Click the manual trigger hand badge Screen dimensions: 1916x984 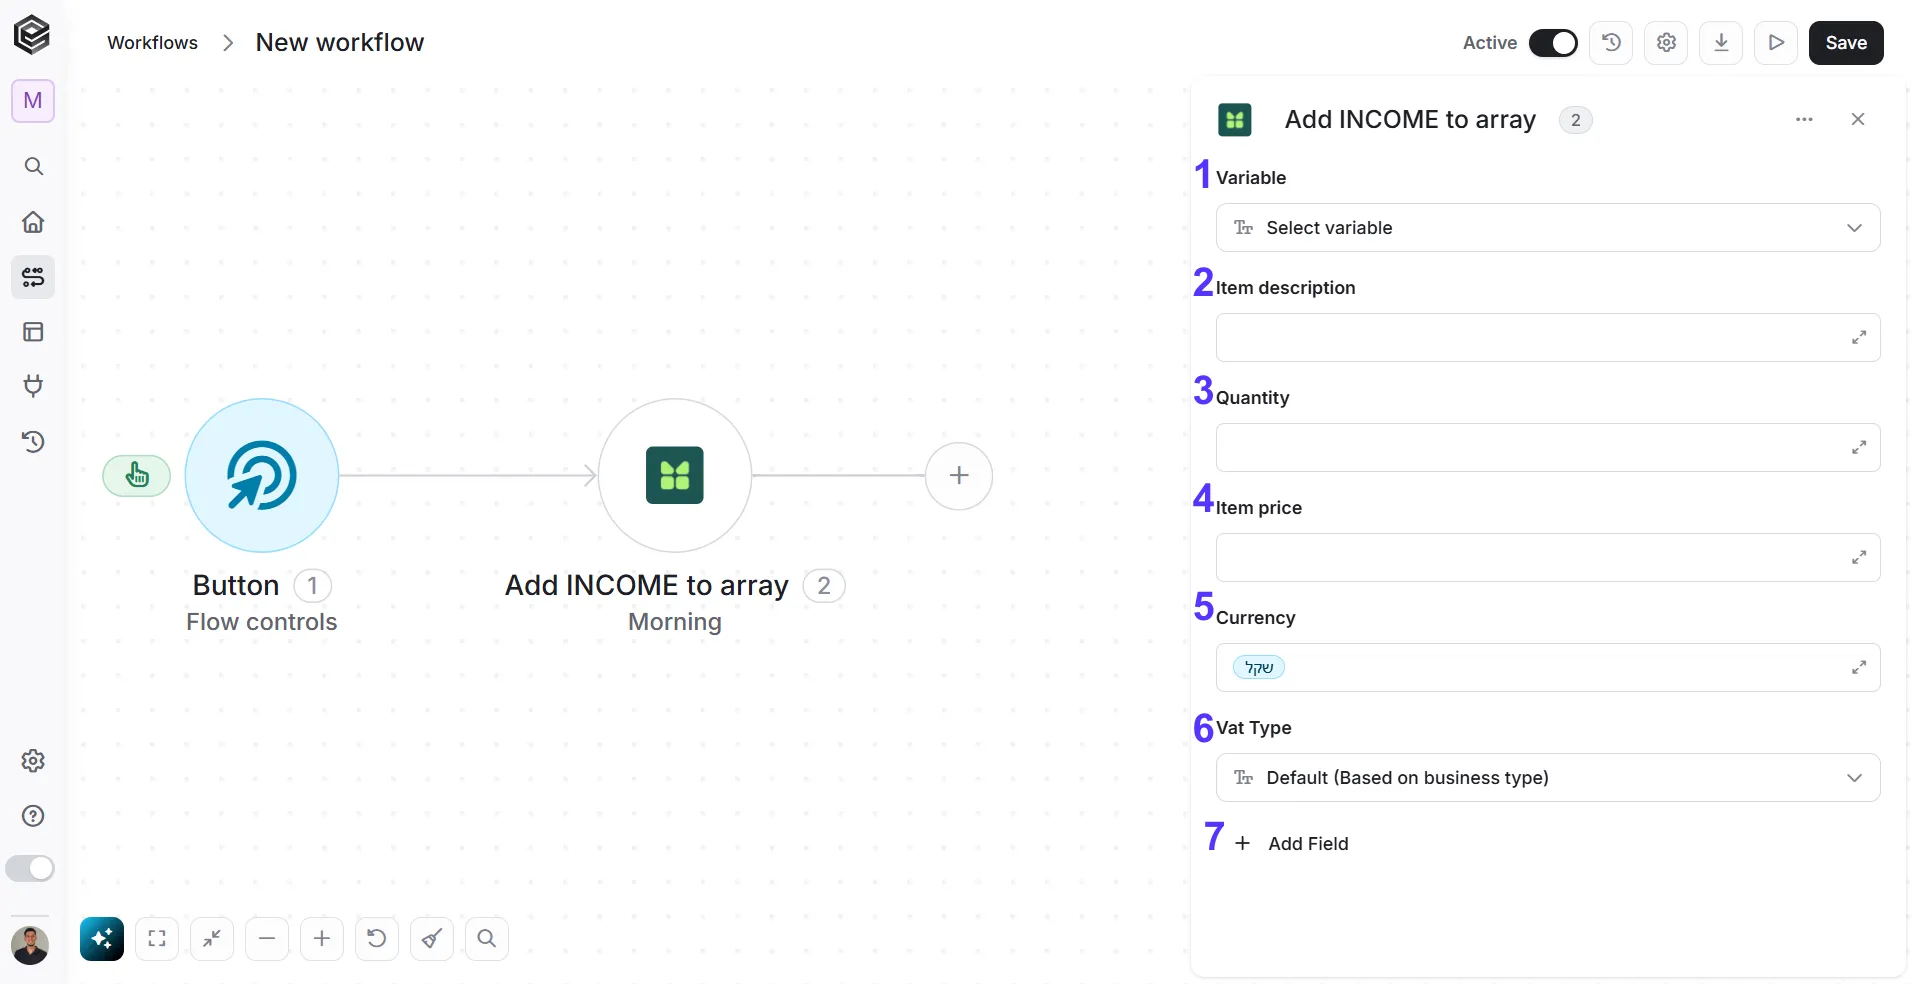137,476
